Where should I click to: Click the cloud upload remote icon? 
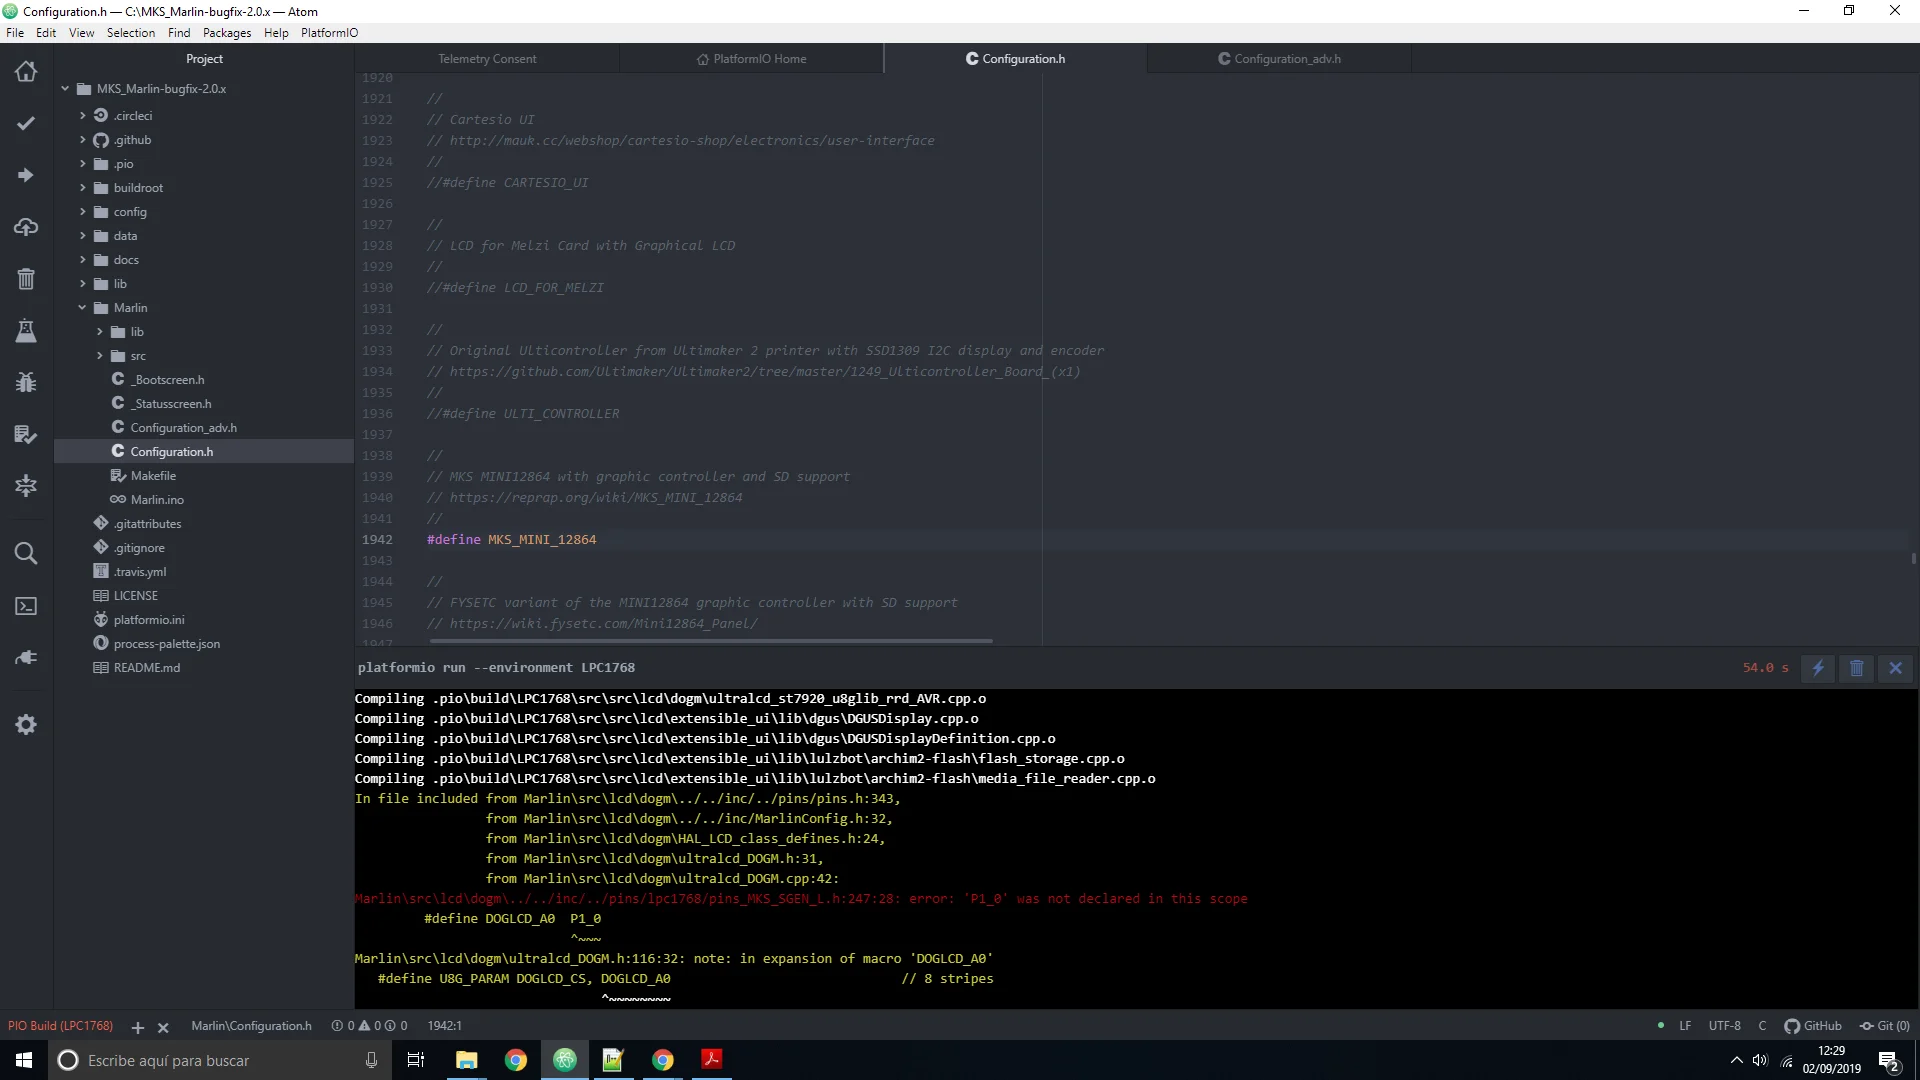pyautogui.click(x=26, y=227)
